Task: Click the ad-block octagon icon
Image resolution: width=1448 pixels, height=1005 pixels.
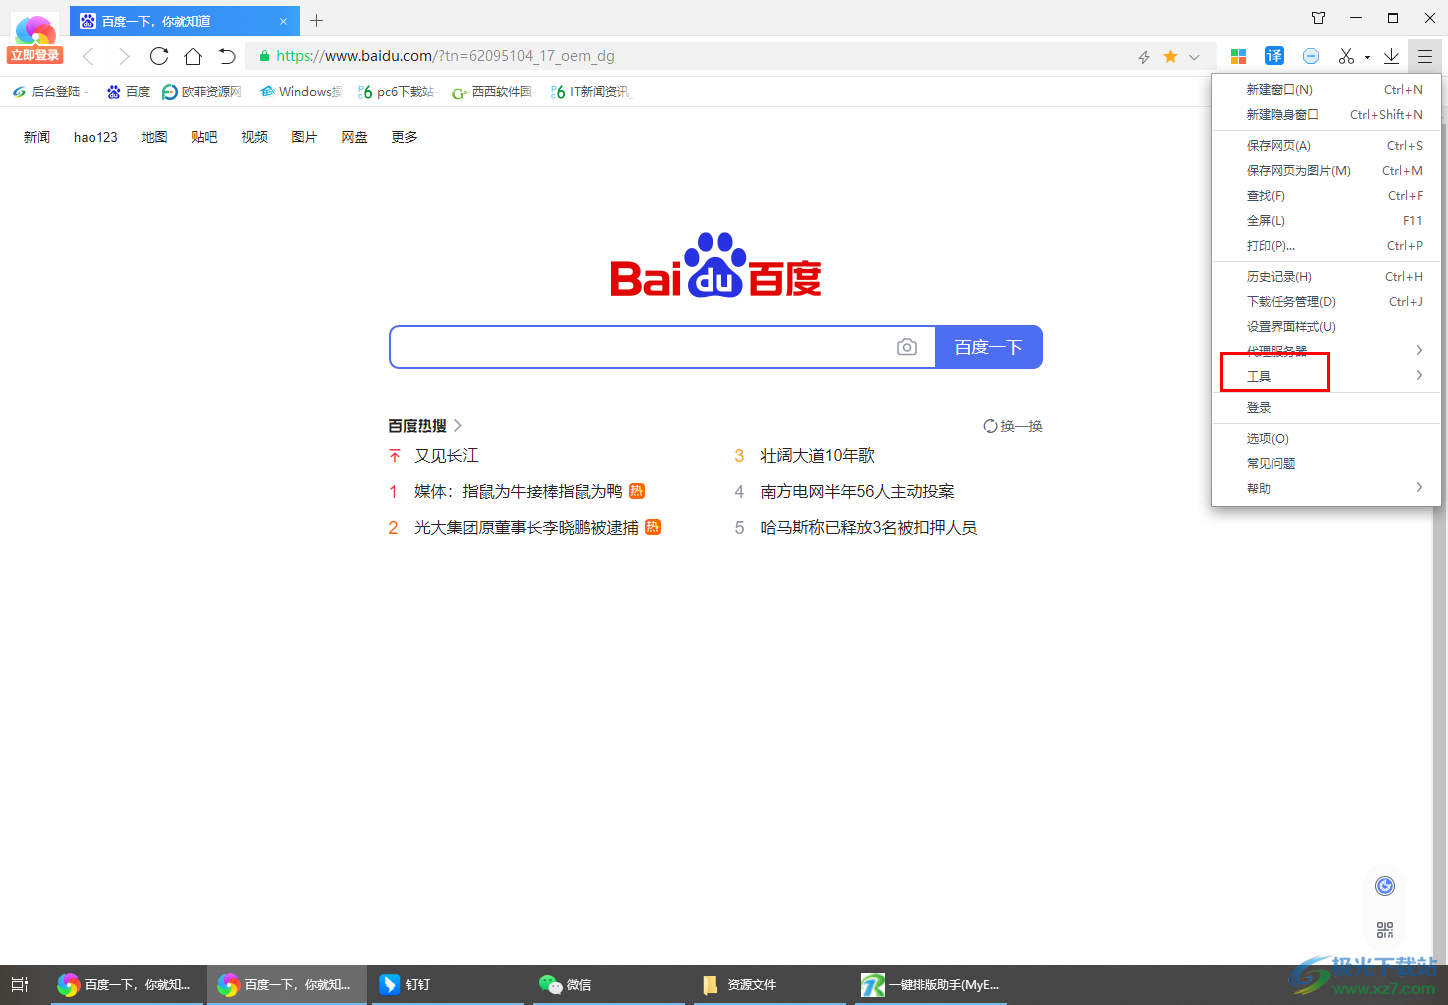Action: 1311,56
